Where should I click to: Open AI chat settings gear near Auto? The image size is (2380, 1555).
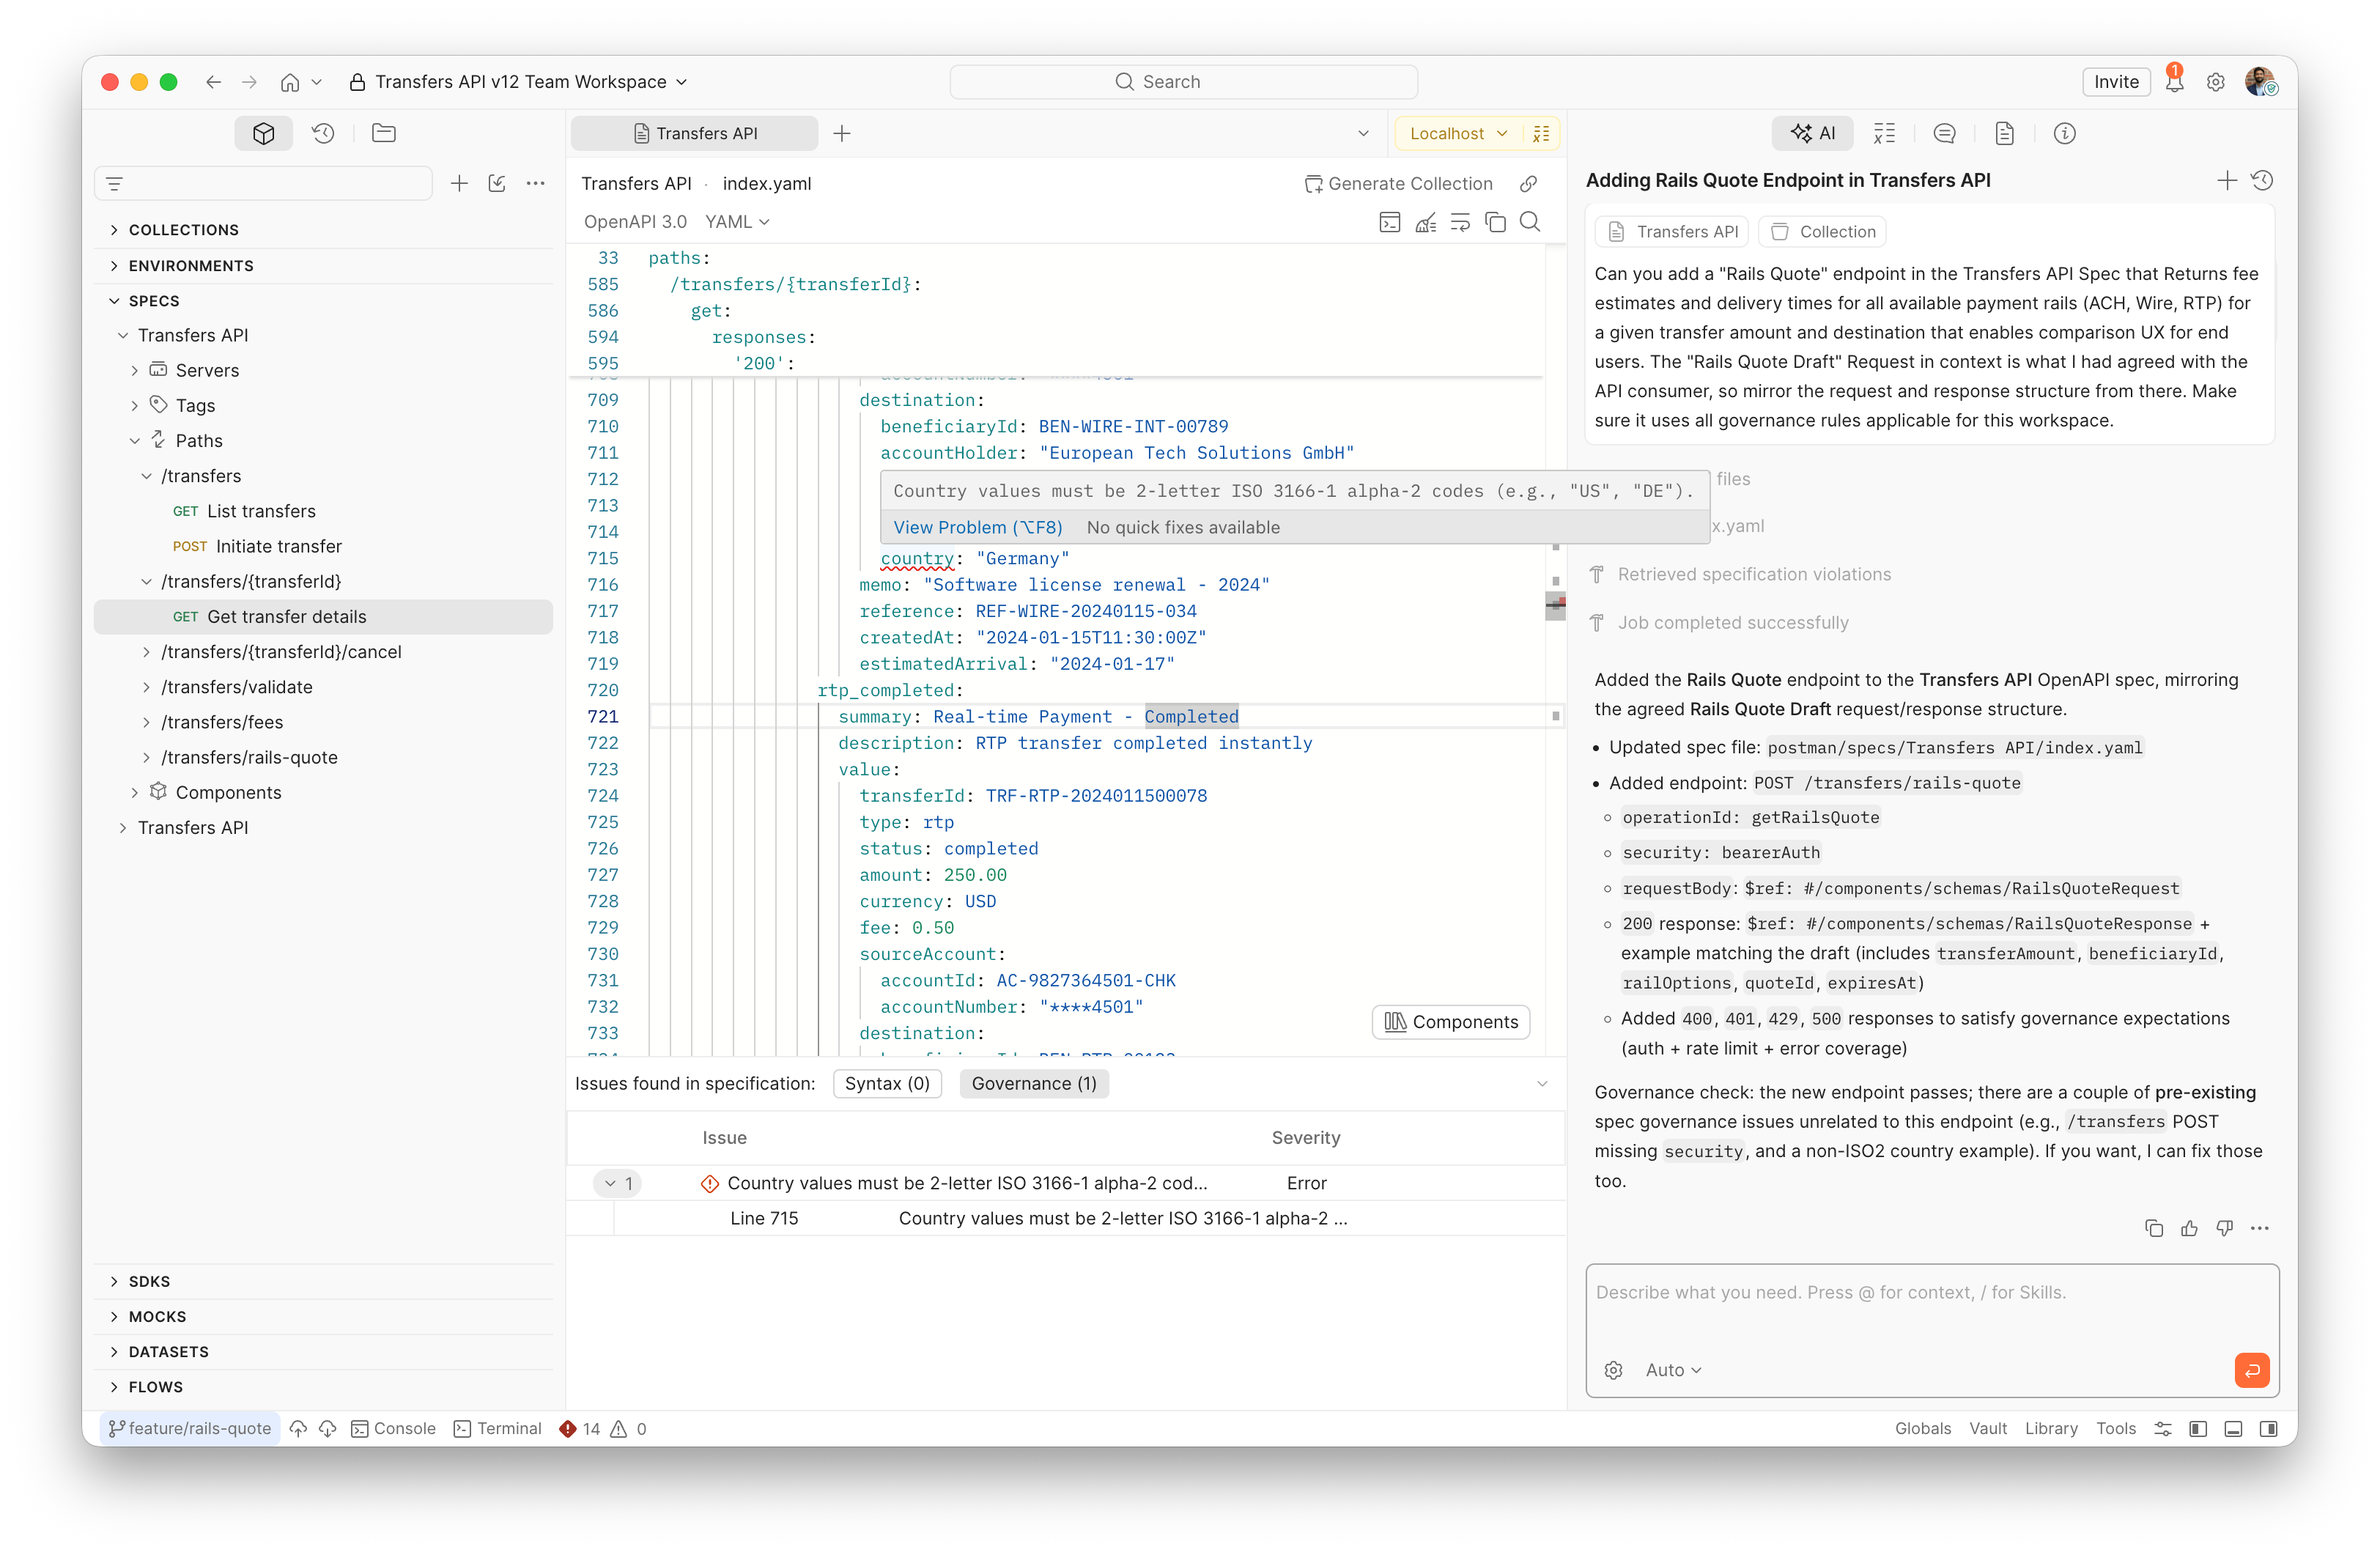[1613, 1370]
